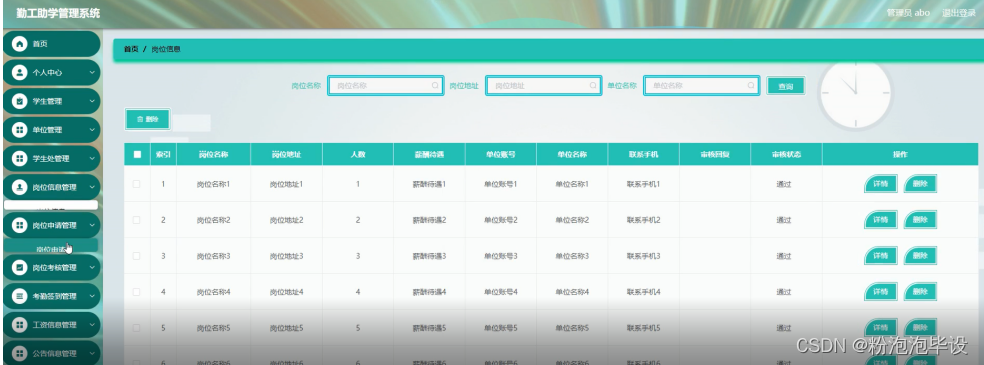
Task: Focus the 岗位名称 search input
Action: 385,85
